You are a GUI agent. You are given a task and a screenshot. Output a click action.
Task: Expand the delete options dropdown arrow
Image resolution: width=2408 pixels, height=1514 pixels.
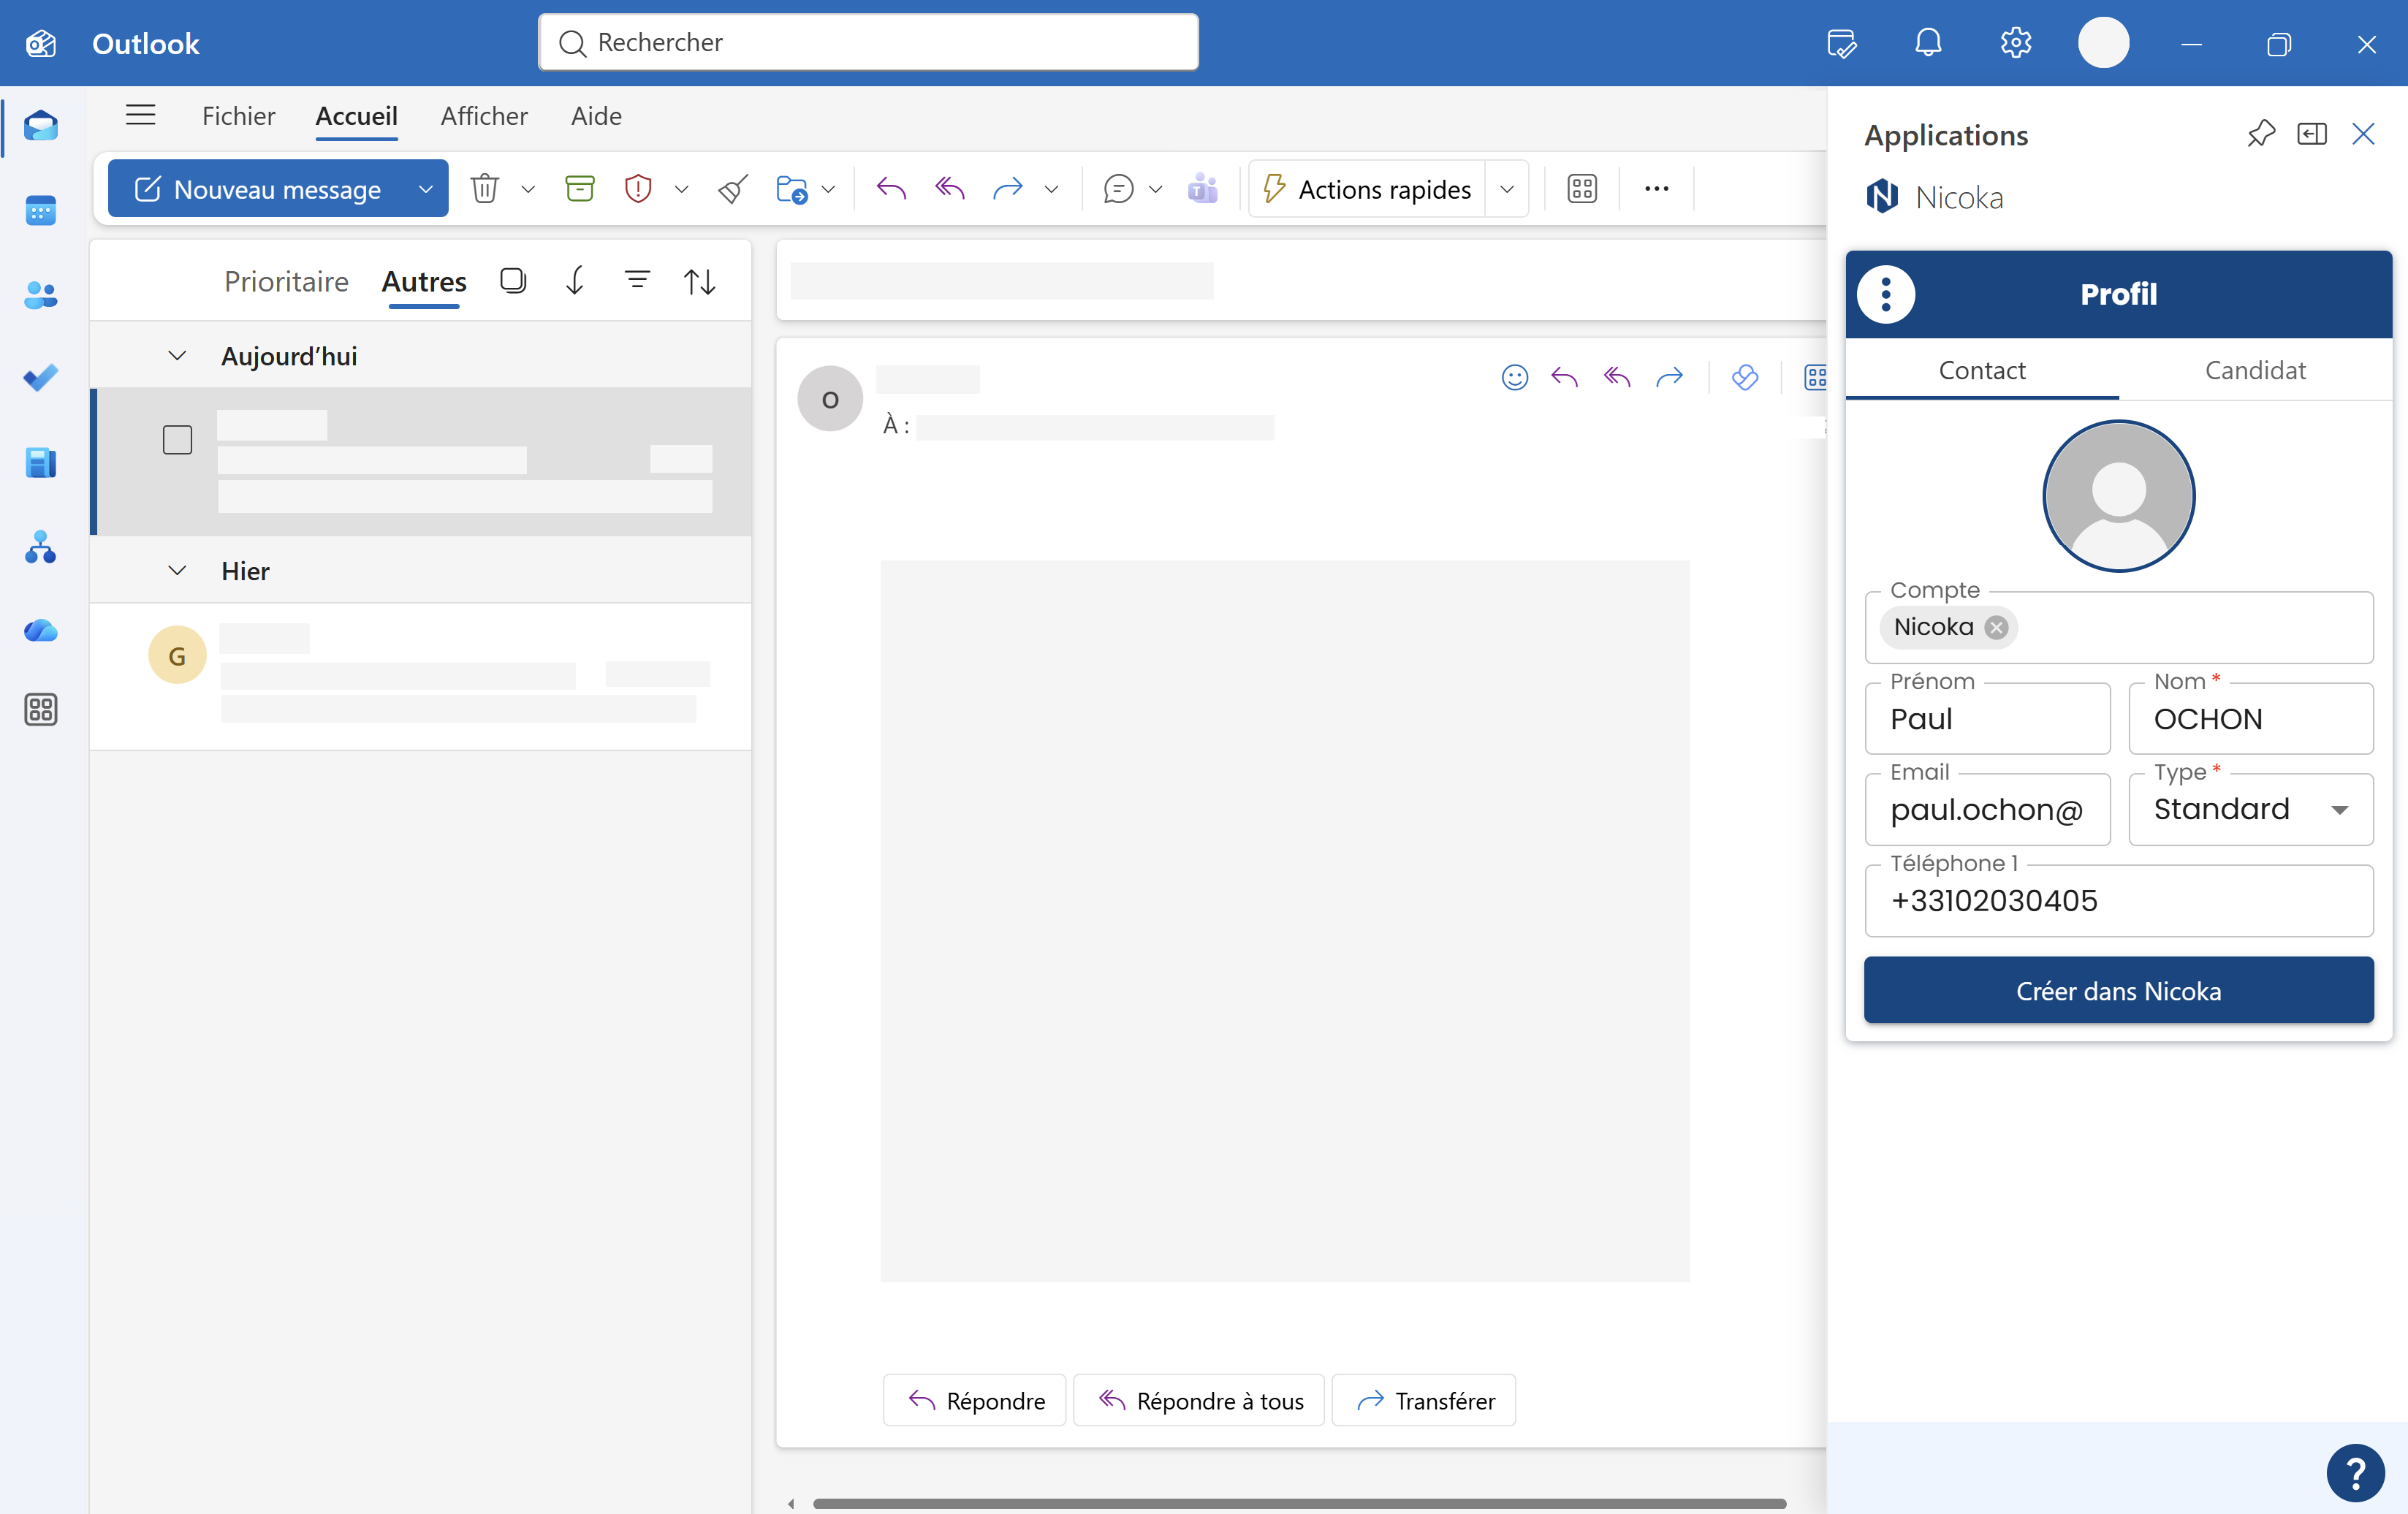528,189
